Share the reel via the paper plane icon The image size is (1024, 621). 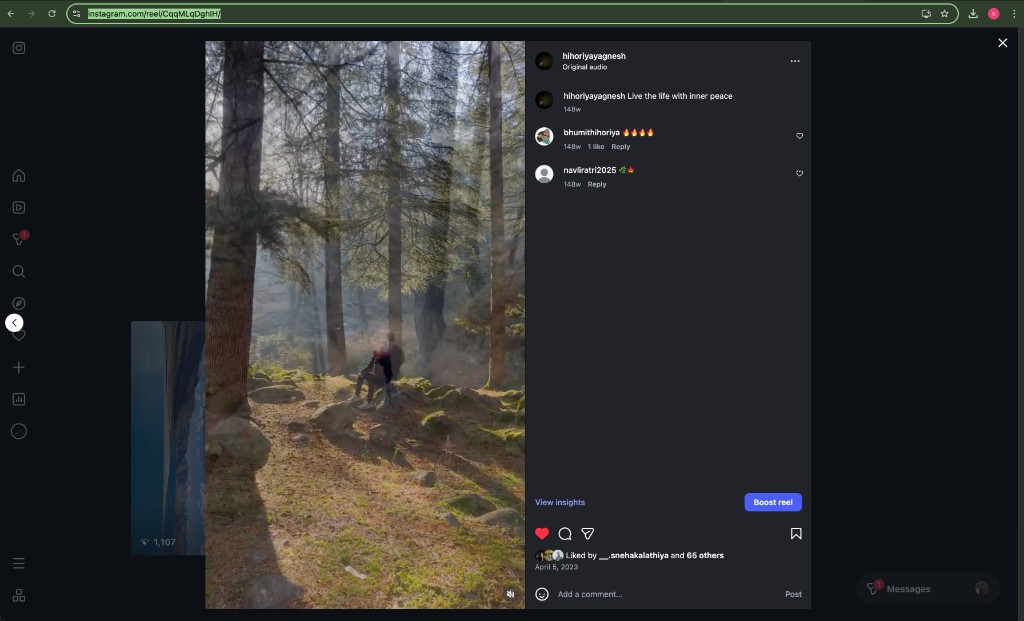tap(587, 533)
